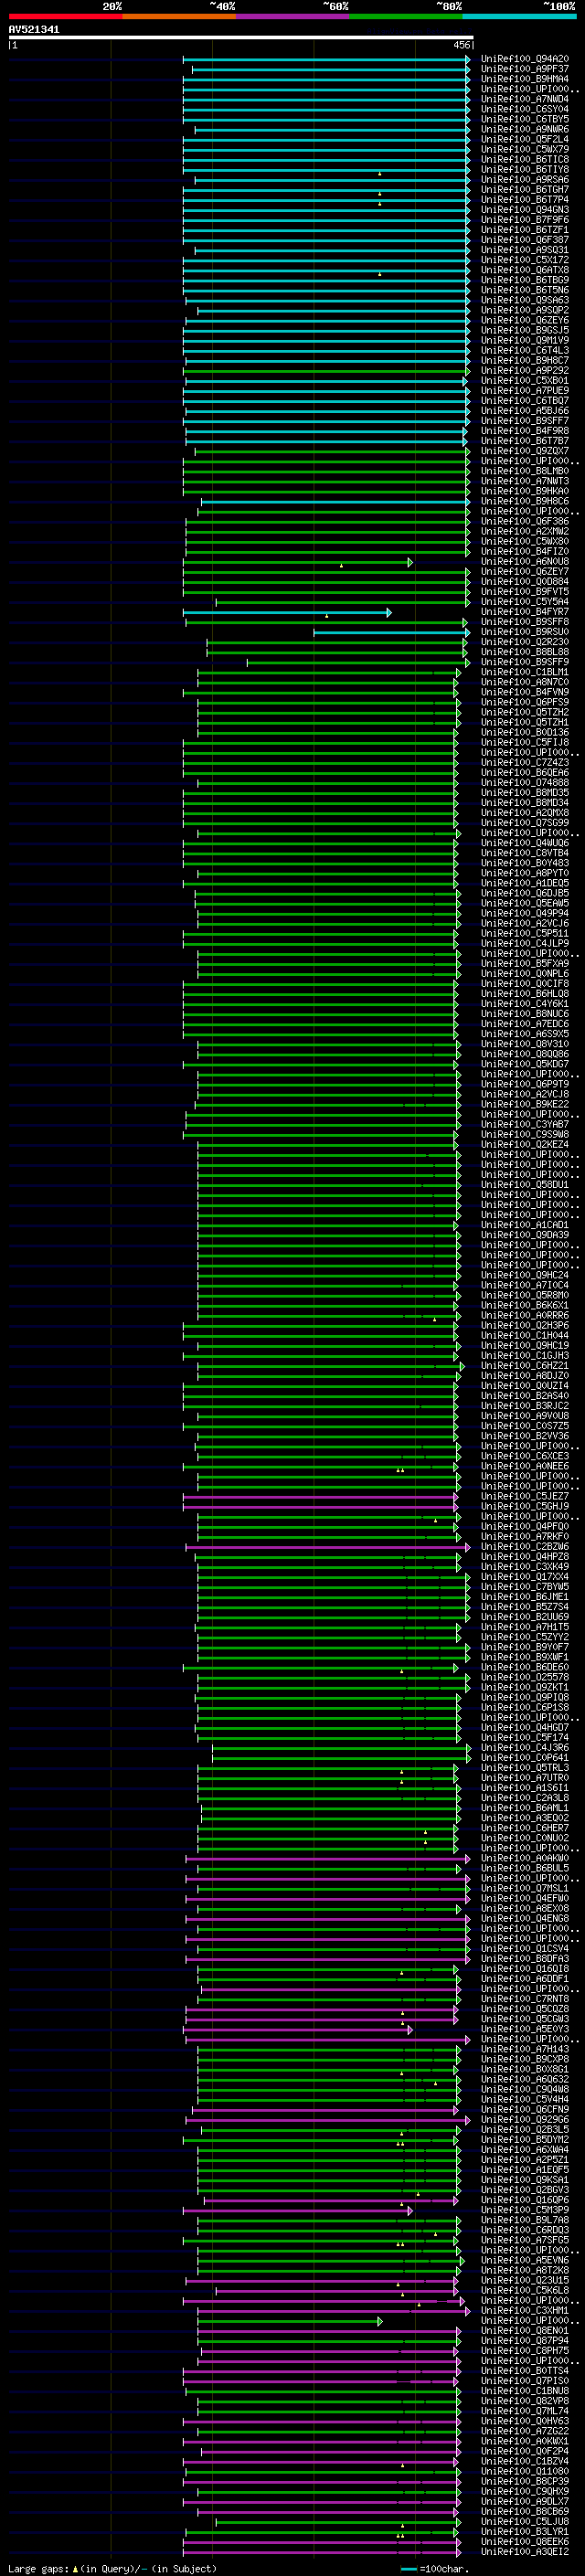Click the red ~20% identity legend segment
This screenshot has width=585, height=2576.
click(x=65, y=16)
